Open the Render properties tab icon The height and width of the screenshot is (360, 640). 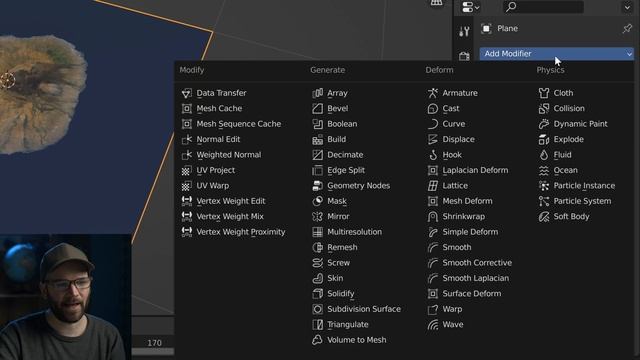click(464, 56)
